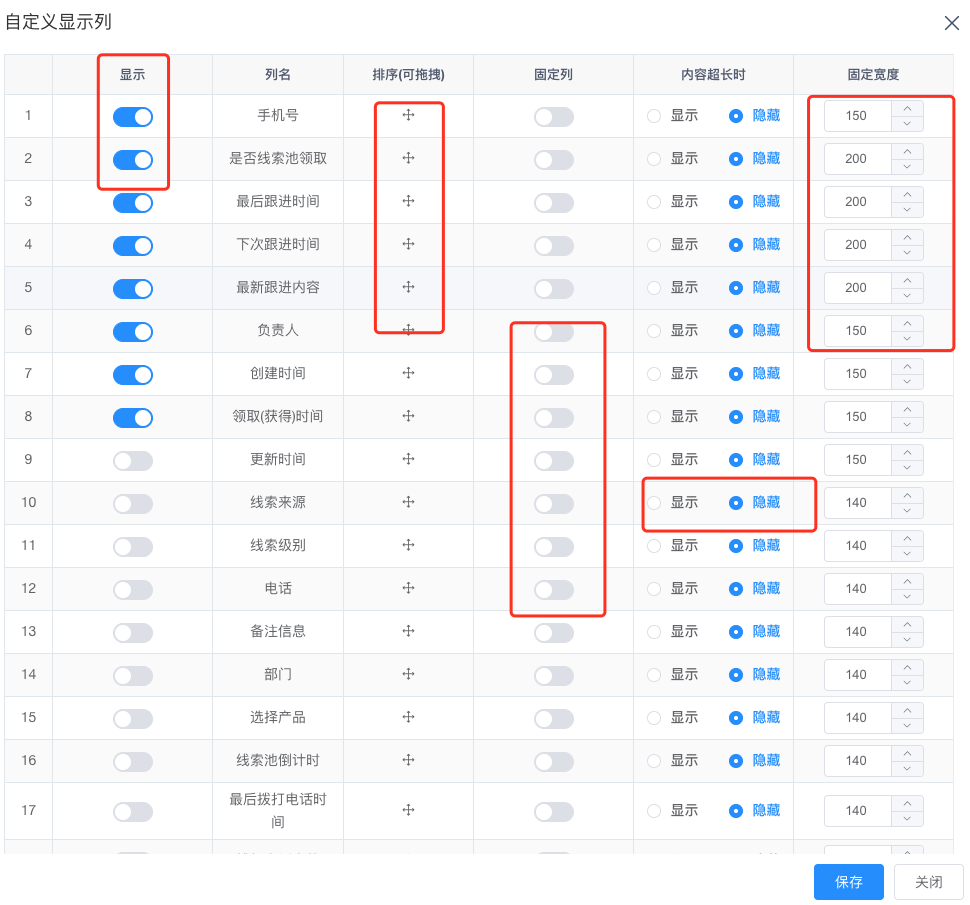Click the width input field for 领取(获得)时间
This screenshot has width=970, height=905.
[x=857, y=417]
